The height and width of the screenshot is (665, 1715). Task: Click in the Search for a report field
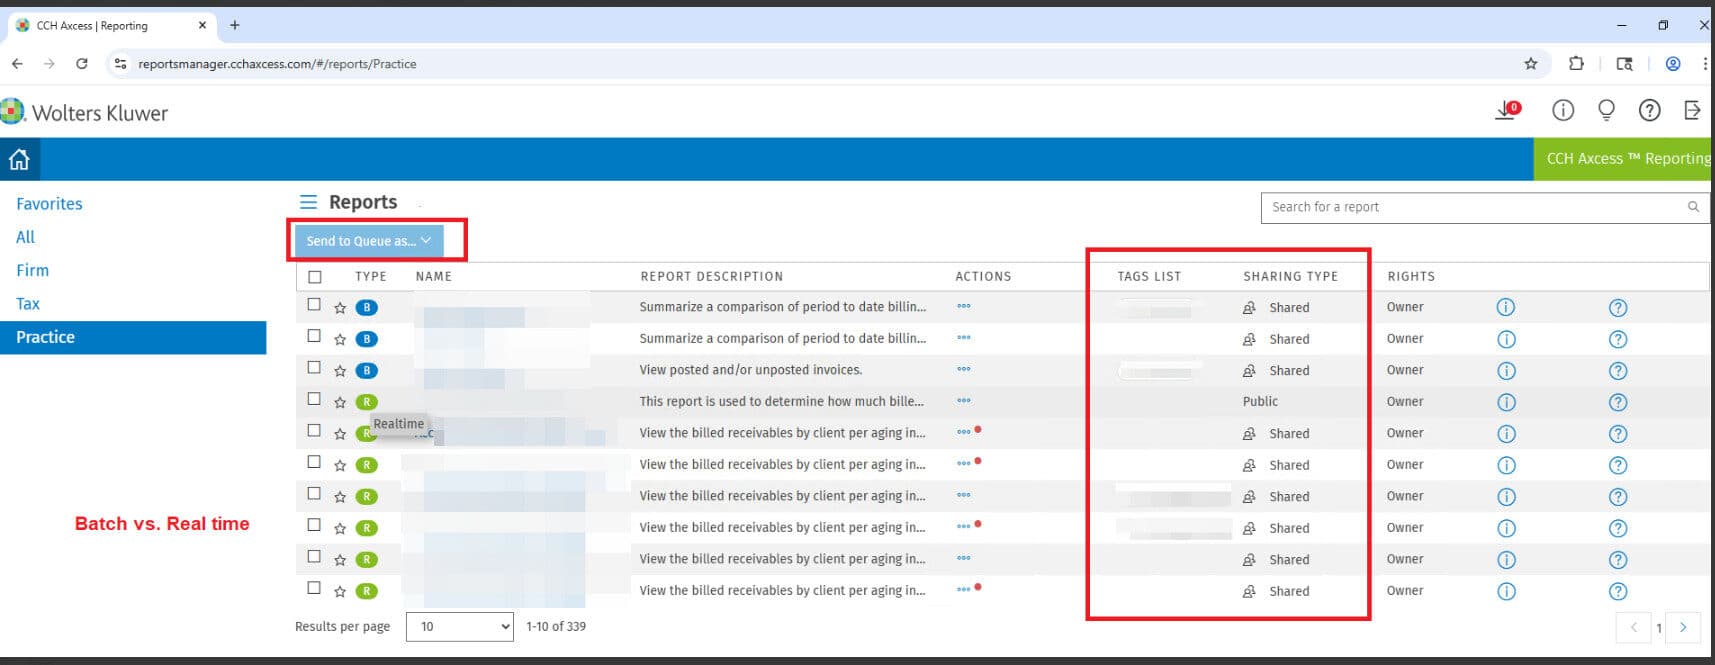pos(1484,207)
